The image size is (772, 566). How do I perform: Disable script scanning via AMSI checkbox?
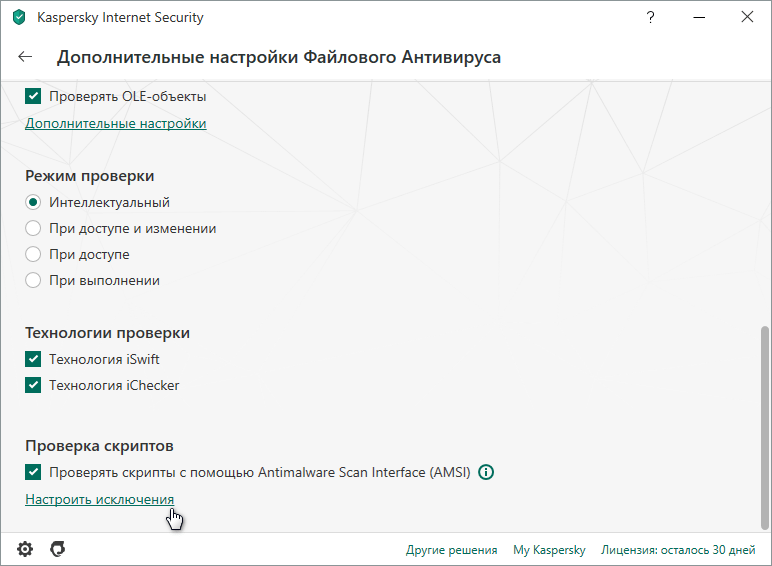[33, 472]
